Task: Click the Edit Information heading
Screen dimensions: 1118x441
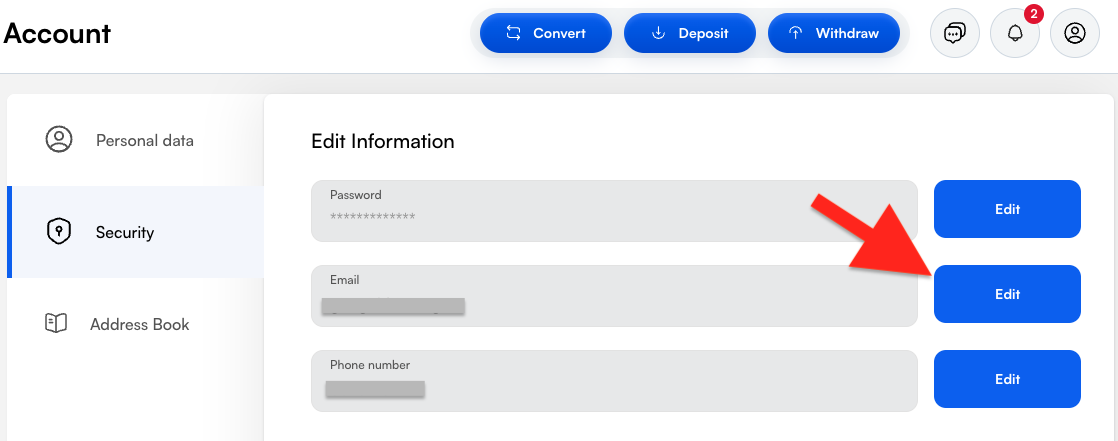Action: [383, 141]
